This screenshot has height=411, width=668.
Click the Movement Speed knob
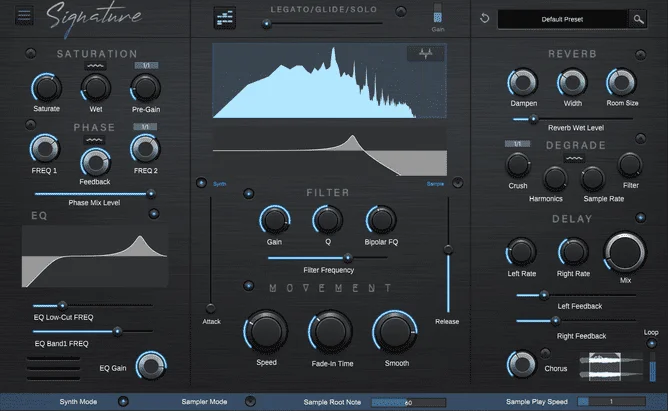(266, 332)
